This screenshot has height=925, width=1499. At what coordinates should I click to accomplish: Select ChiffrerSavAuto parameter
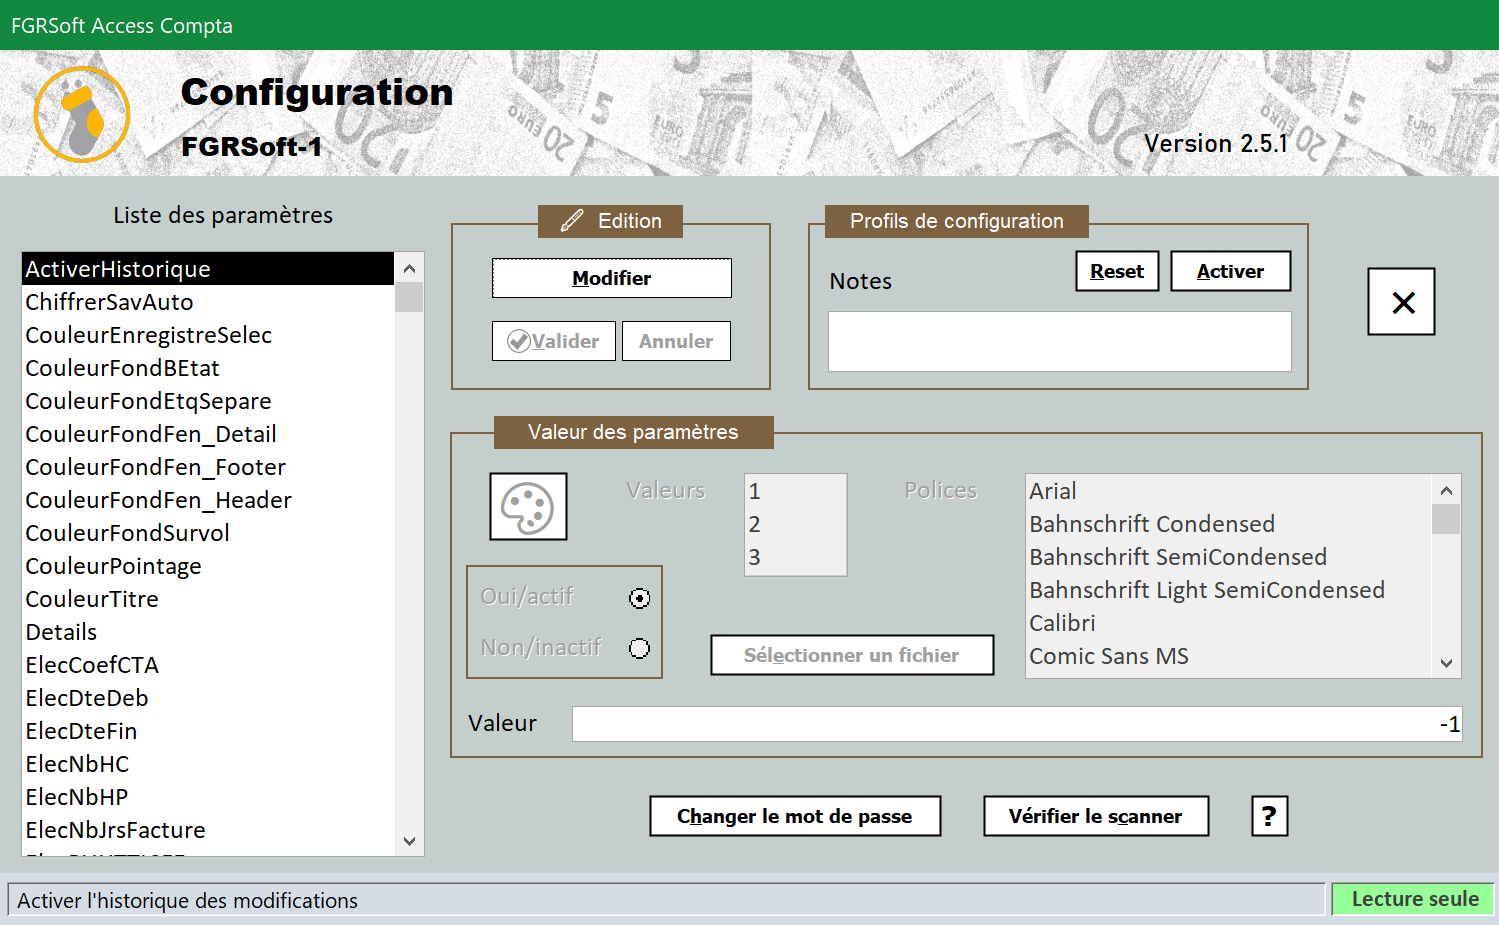coord(208,302)
